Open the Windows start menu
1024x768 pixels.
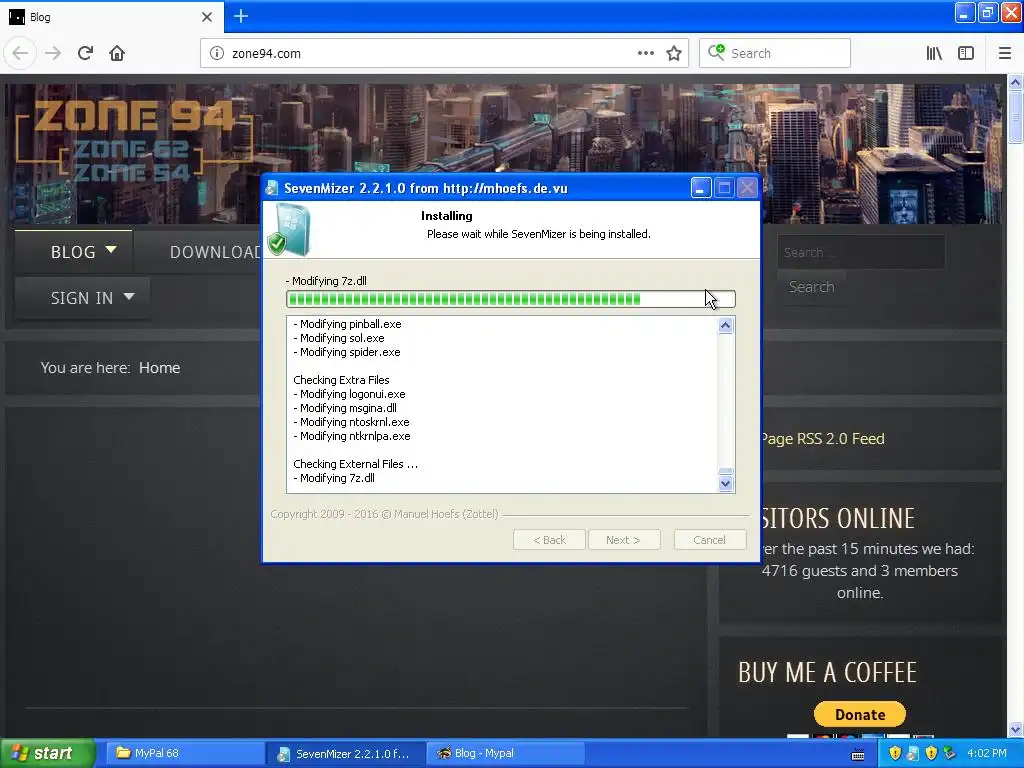47,753
